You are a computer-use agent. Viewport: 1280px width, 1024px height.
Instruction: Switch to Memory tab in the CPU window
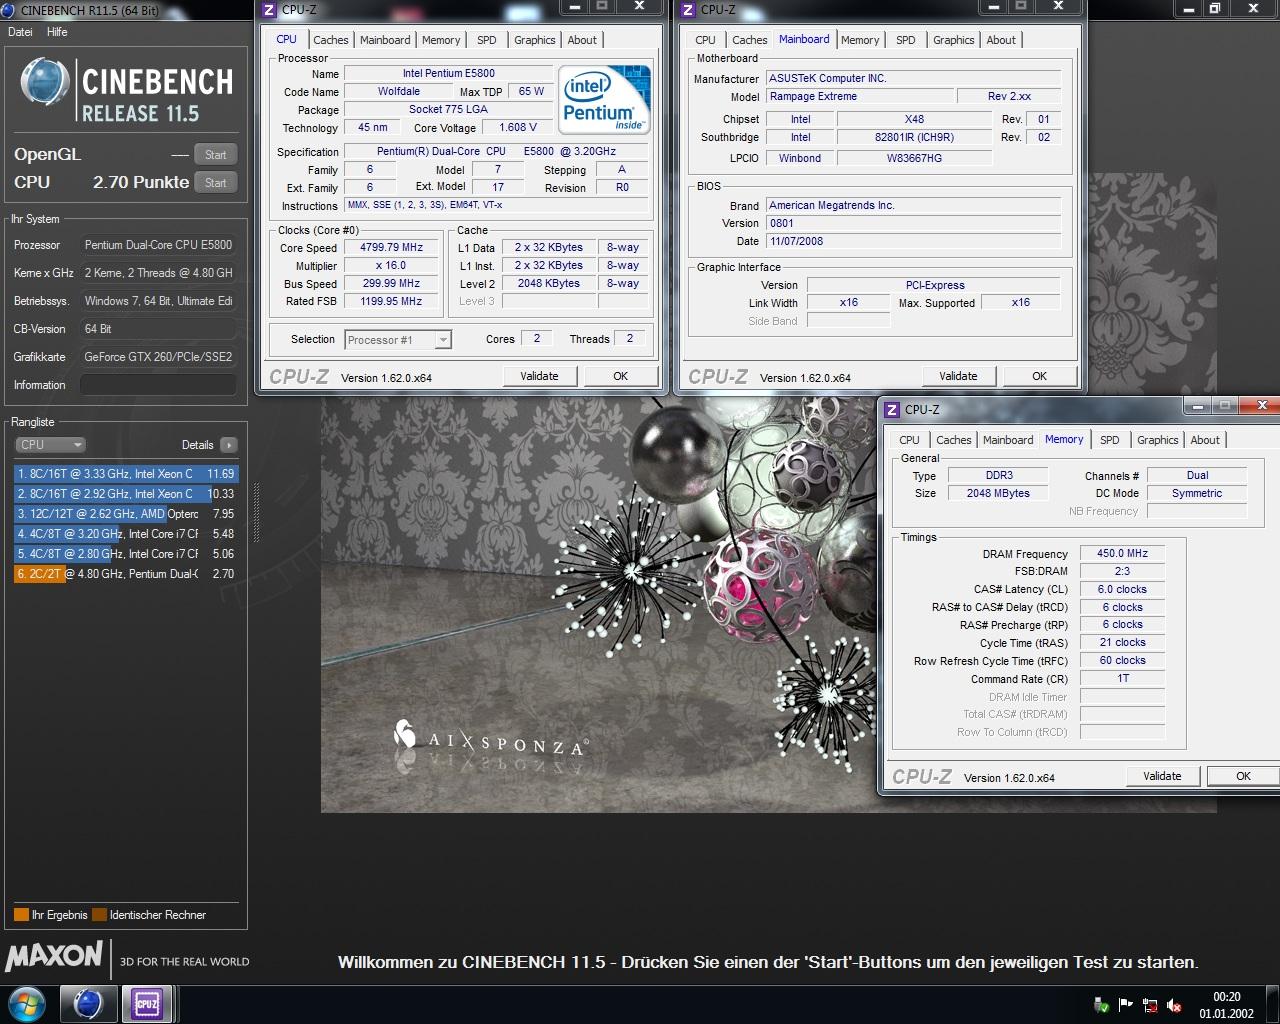(441, 40)
